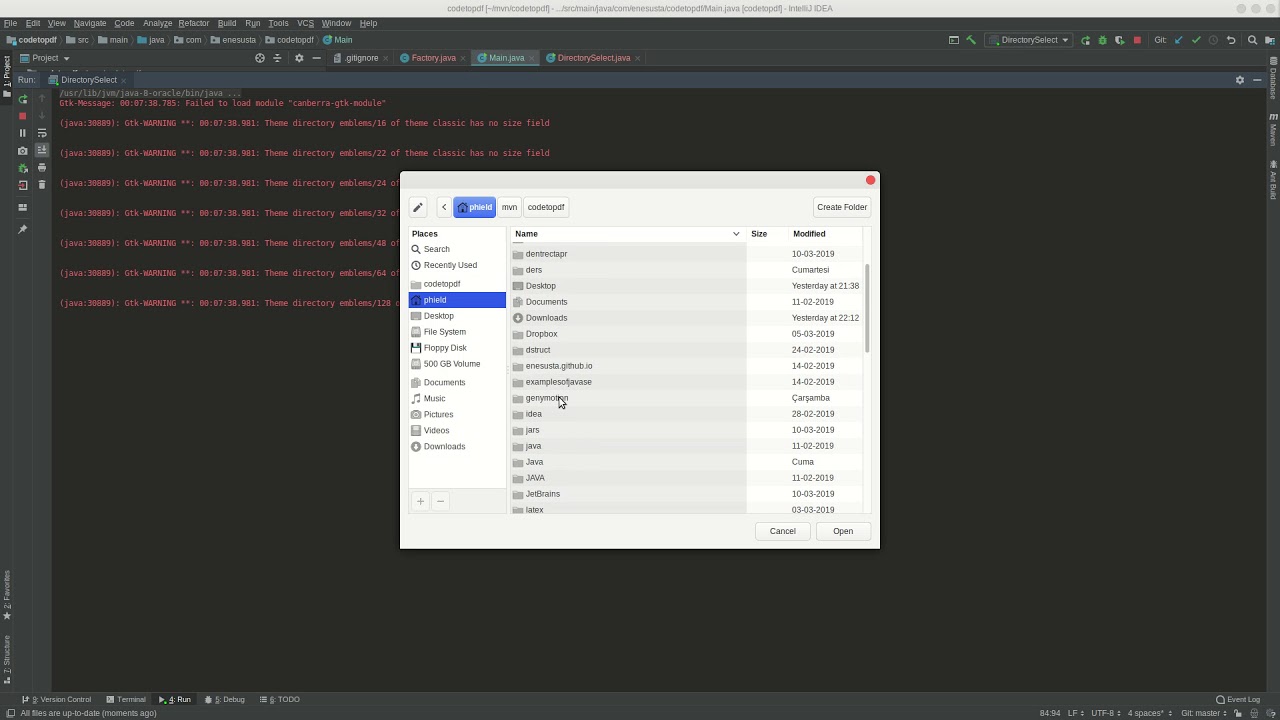Click the camera Dump Threads icon
1280x720 pixels.
[22, 151]
